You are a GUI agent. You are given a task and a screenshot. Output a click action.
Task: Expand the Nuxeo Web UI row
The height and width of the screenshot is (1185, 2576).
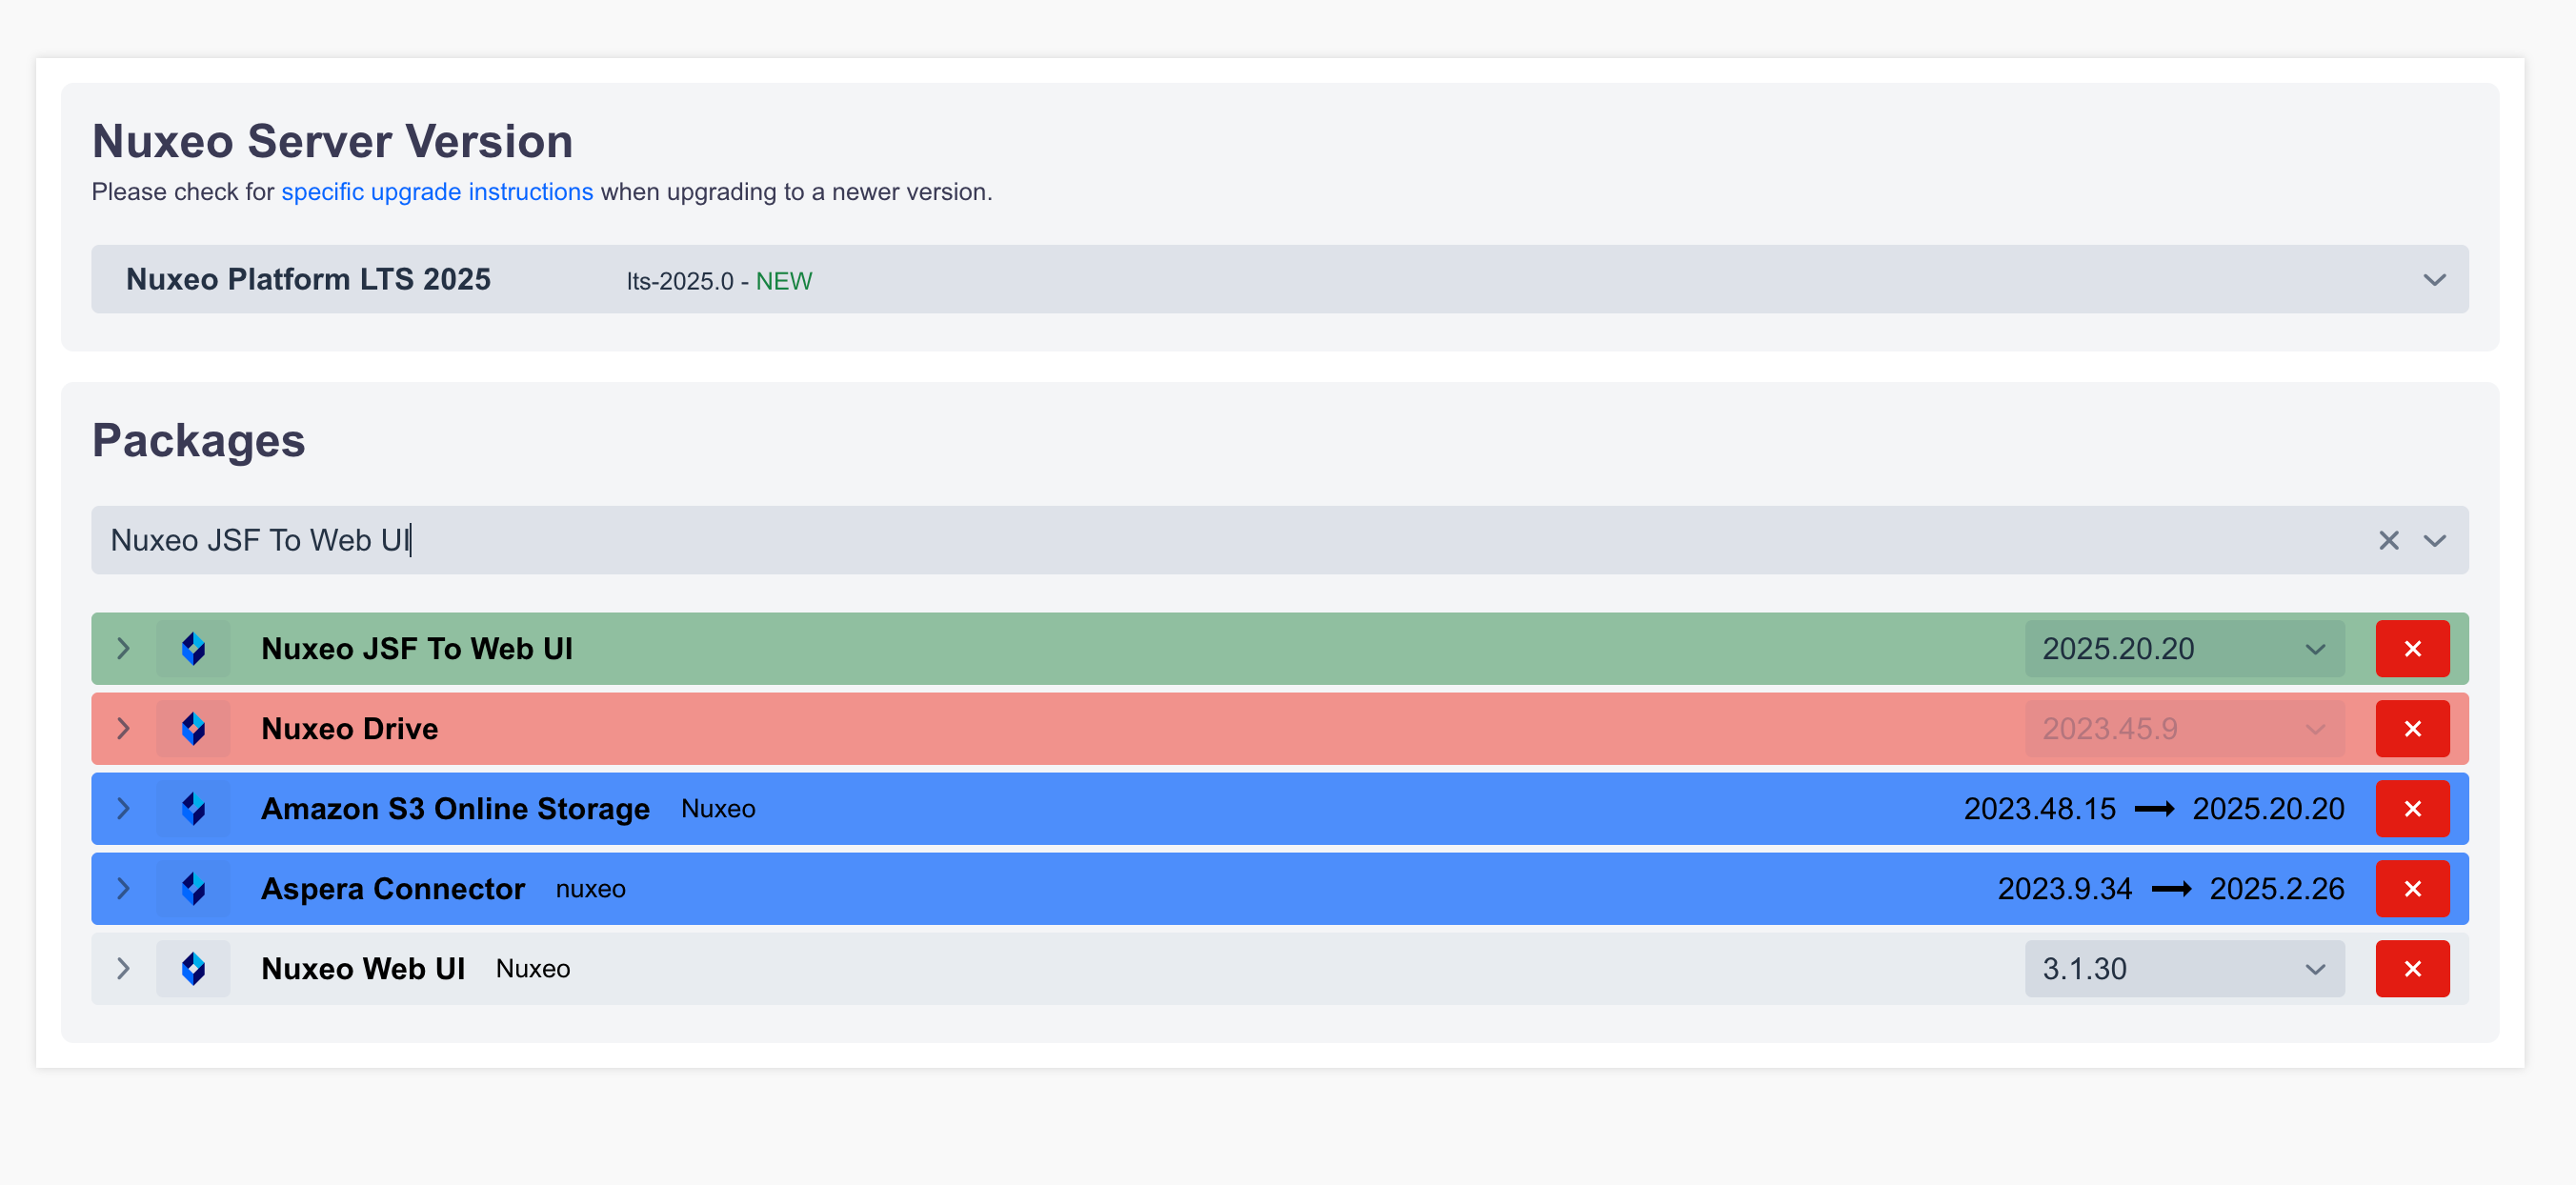[x=123, y=968]
